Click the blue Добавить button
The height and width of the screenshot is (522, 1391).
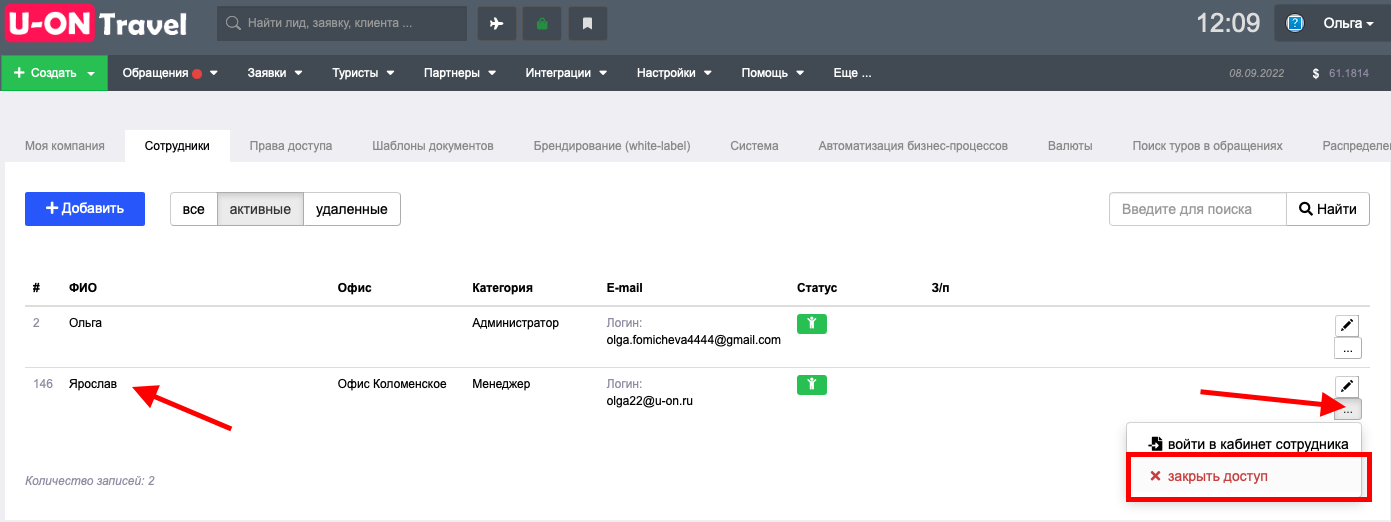85,209
